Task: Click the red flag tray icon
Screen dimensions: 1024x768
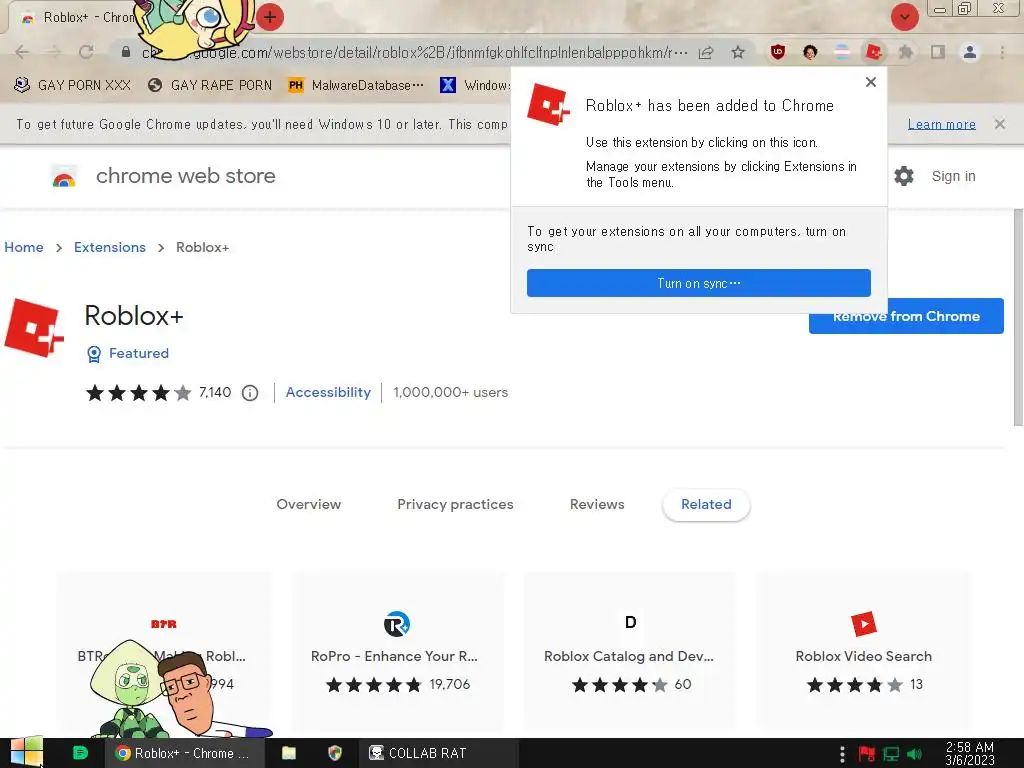Action: coord(867,754)
